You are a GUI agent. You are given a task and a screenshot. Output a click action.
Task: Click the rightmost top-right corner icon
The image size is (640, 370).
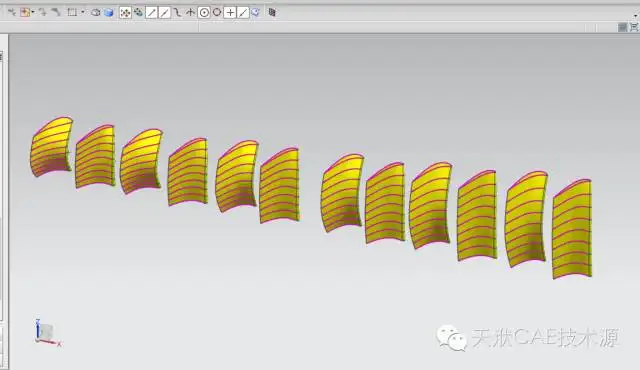tap(634, 27)
